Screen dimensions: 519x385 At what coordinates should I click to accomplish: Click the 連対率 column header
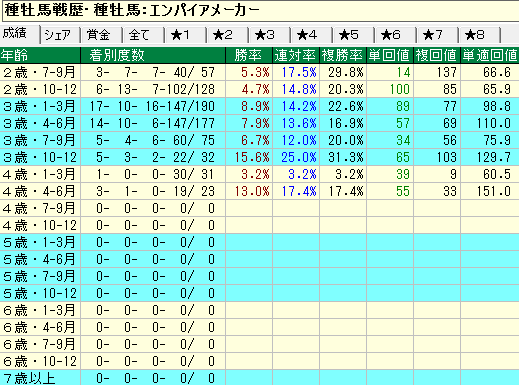296,55
